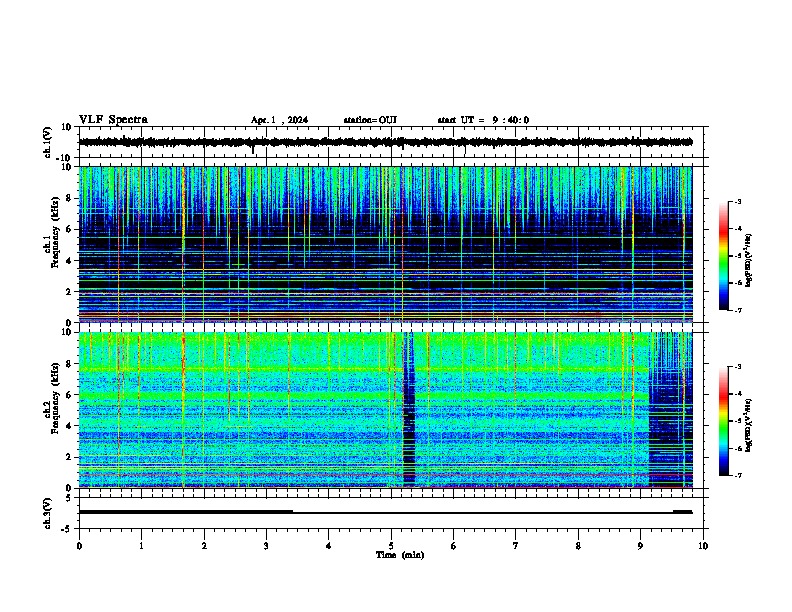Click the "ch.3(V)" axis label
792x612 pixels.
pyautogui.click(x=48, y=514)
